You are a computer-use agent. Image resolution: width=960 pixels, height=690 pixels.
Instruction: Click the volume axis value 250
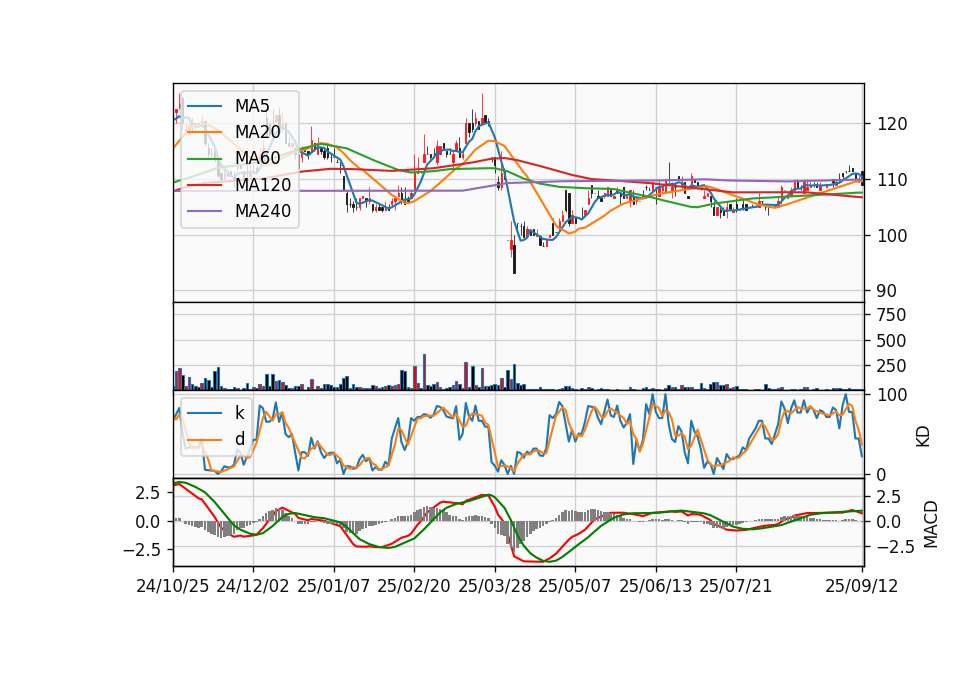coord(891,366)
